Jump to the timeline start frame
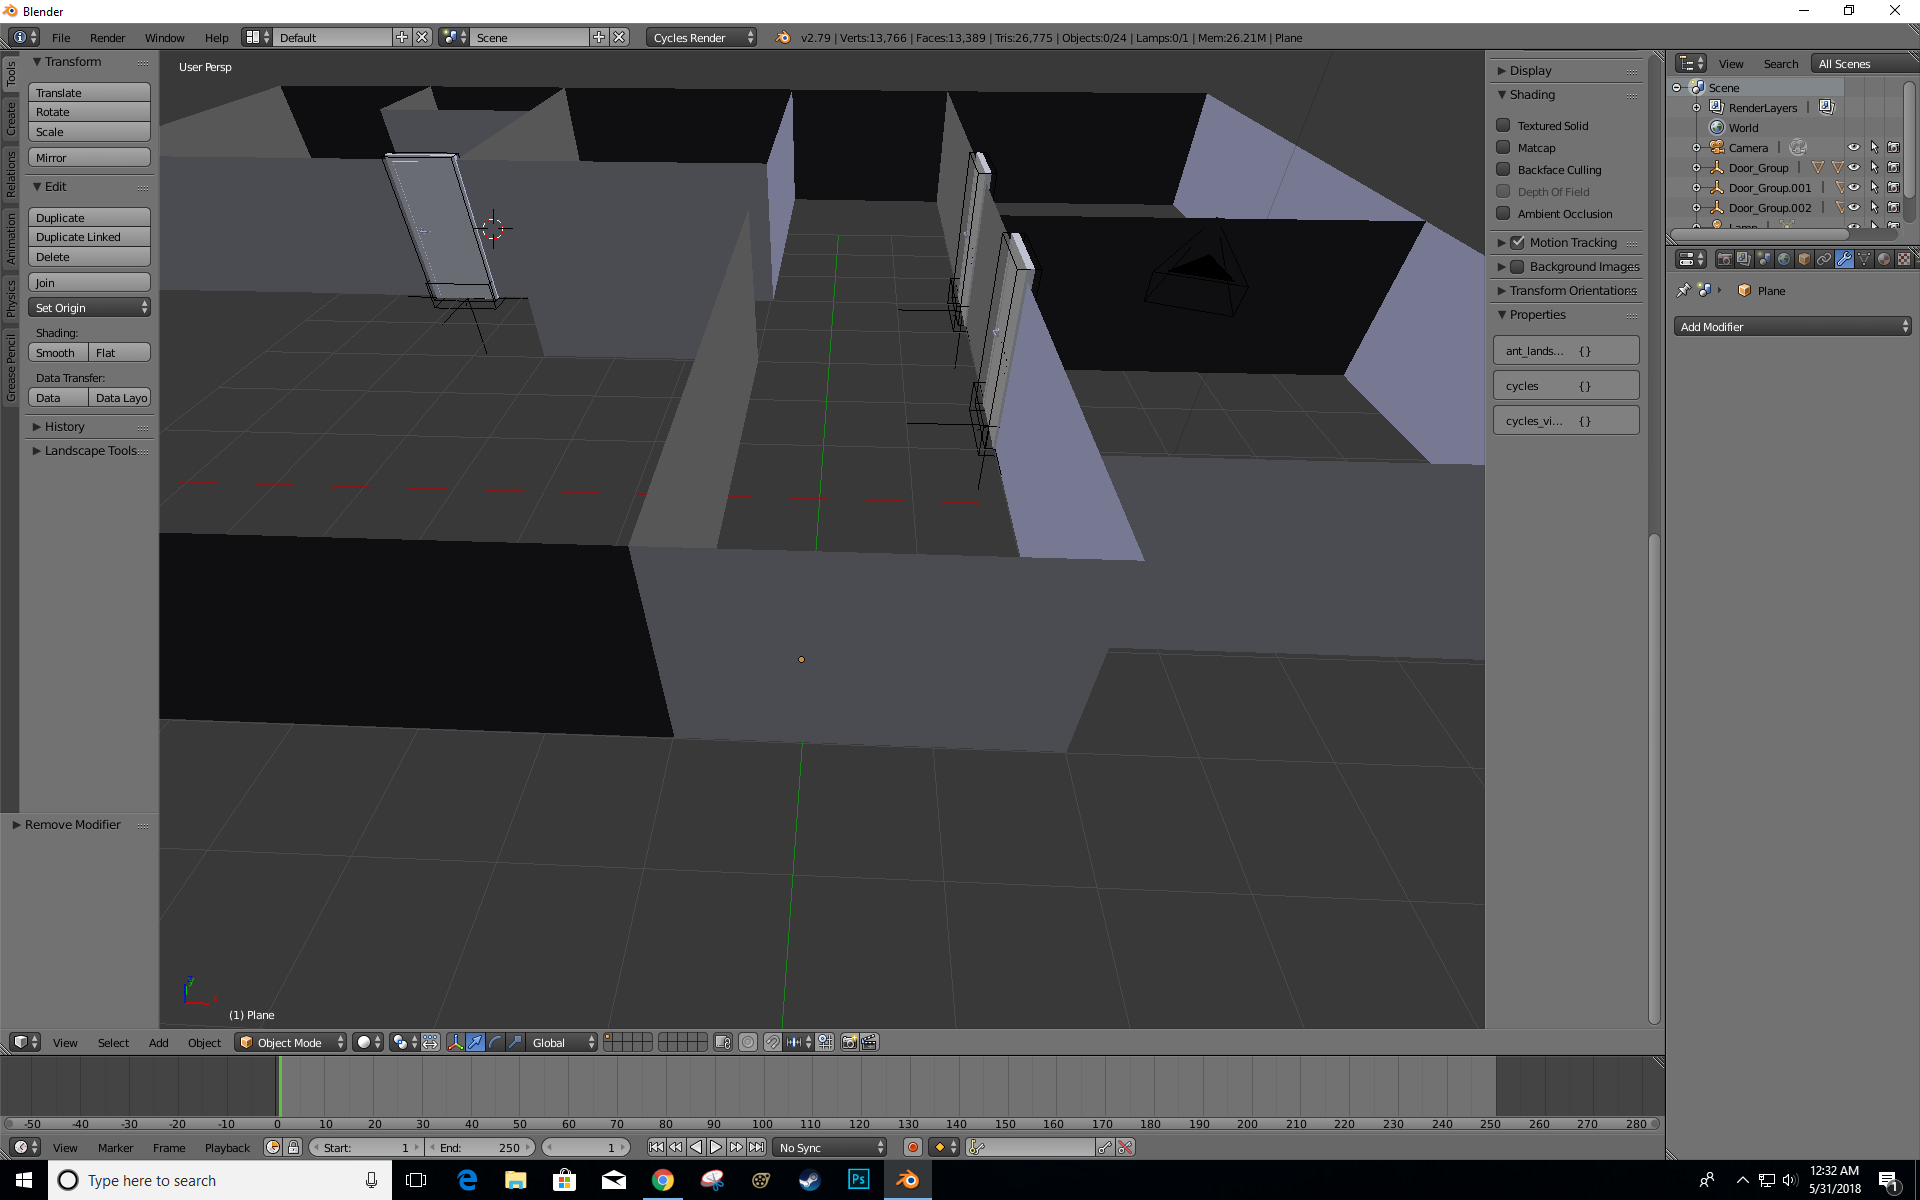 (x=656, y=1147)
